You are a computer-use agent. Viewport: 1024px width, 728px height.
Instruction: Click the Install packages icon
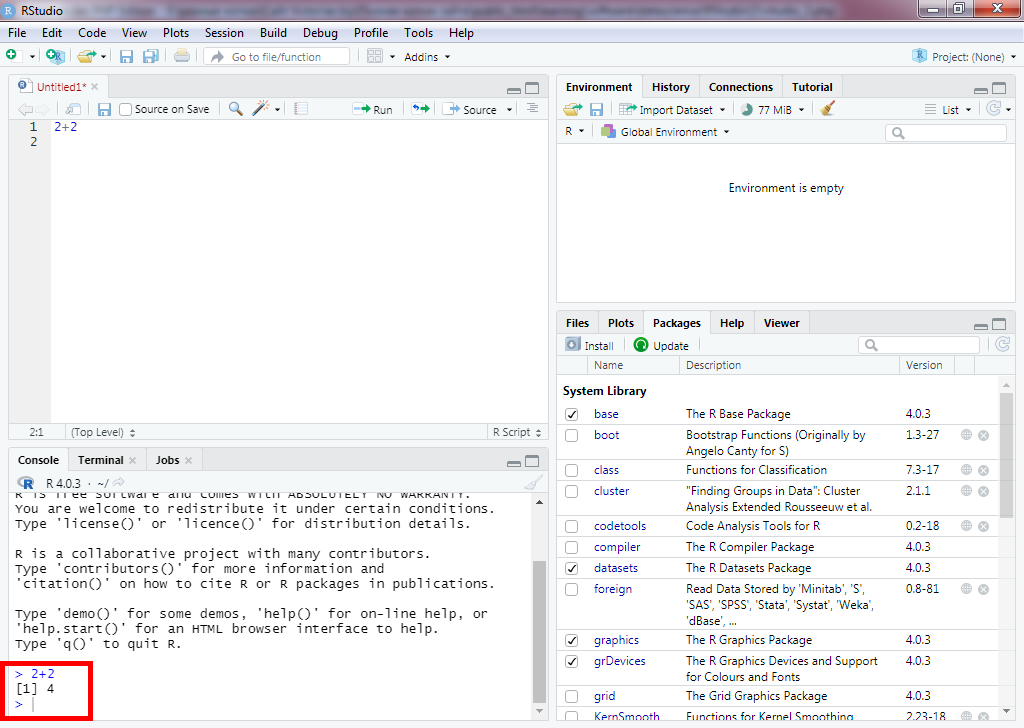573,345
